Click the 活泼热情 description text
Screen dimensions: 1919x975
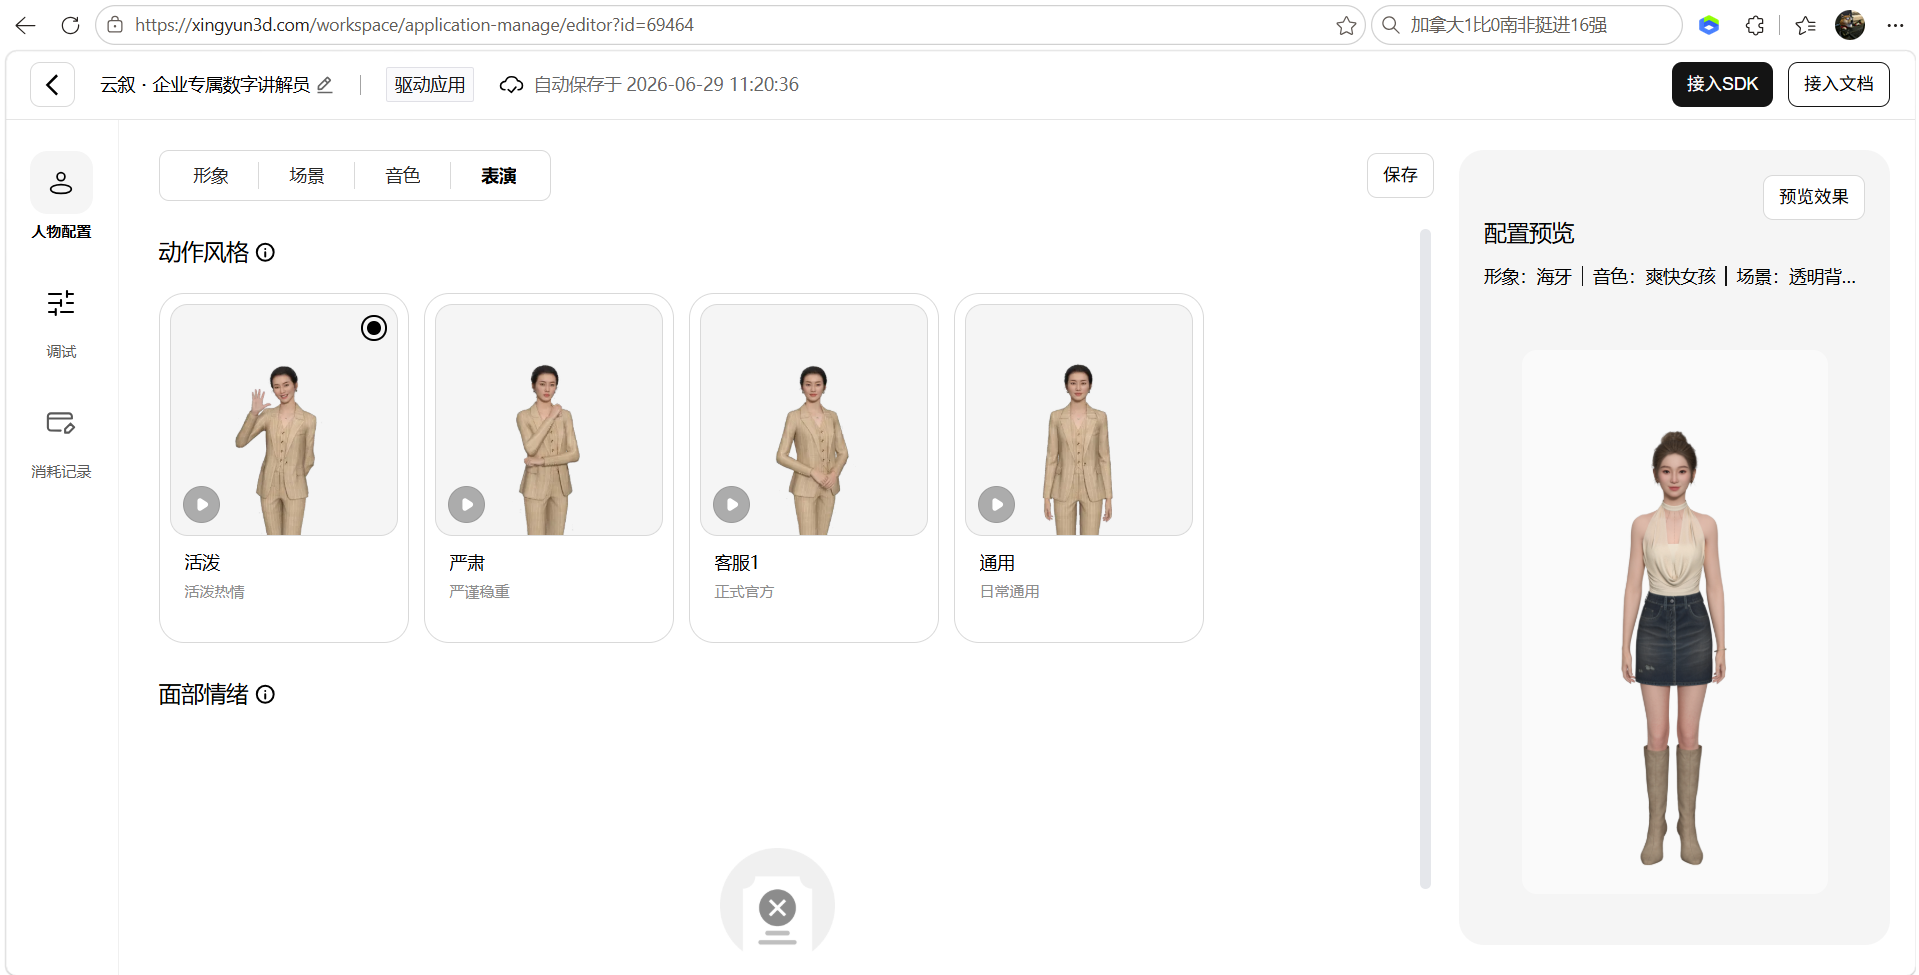[x=214, y=592]
